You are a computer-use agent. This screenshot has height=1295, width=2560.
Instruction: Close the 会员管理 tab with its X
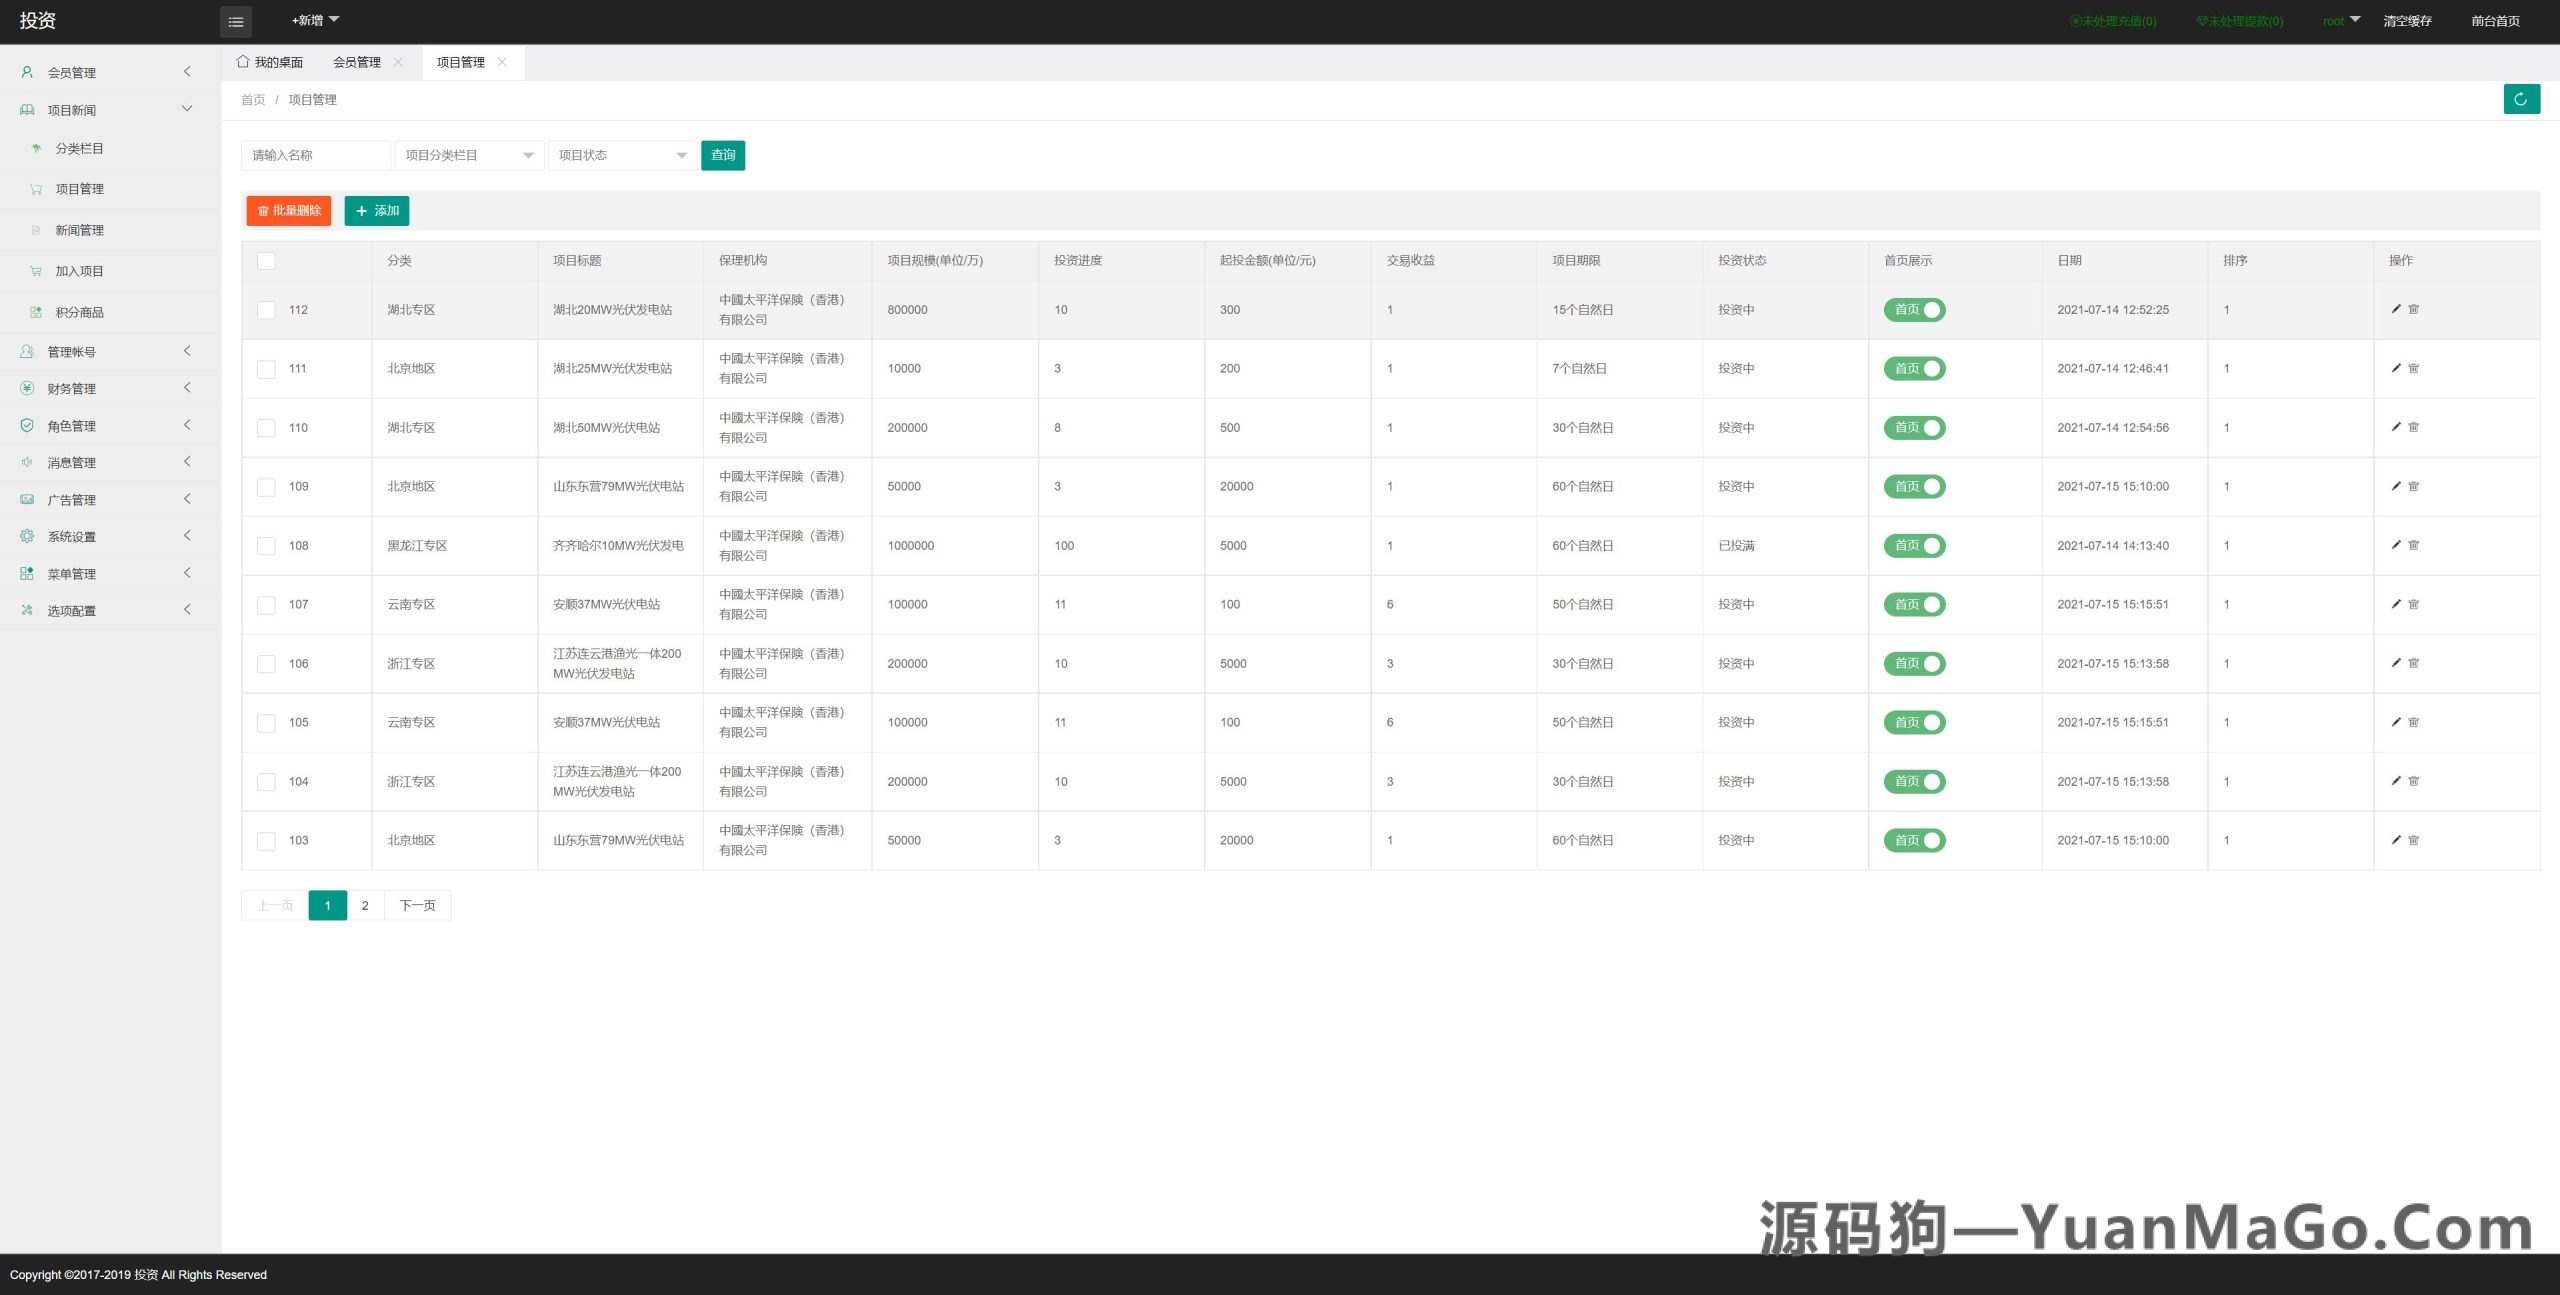click(x=398, y=62)
